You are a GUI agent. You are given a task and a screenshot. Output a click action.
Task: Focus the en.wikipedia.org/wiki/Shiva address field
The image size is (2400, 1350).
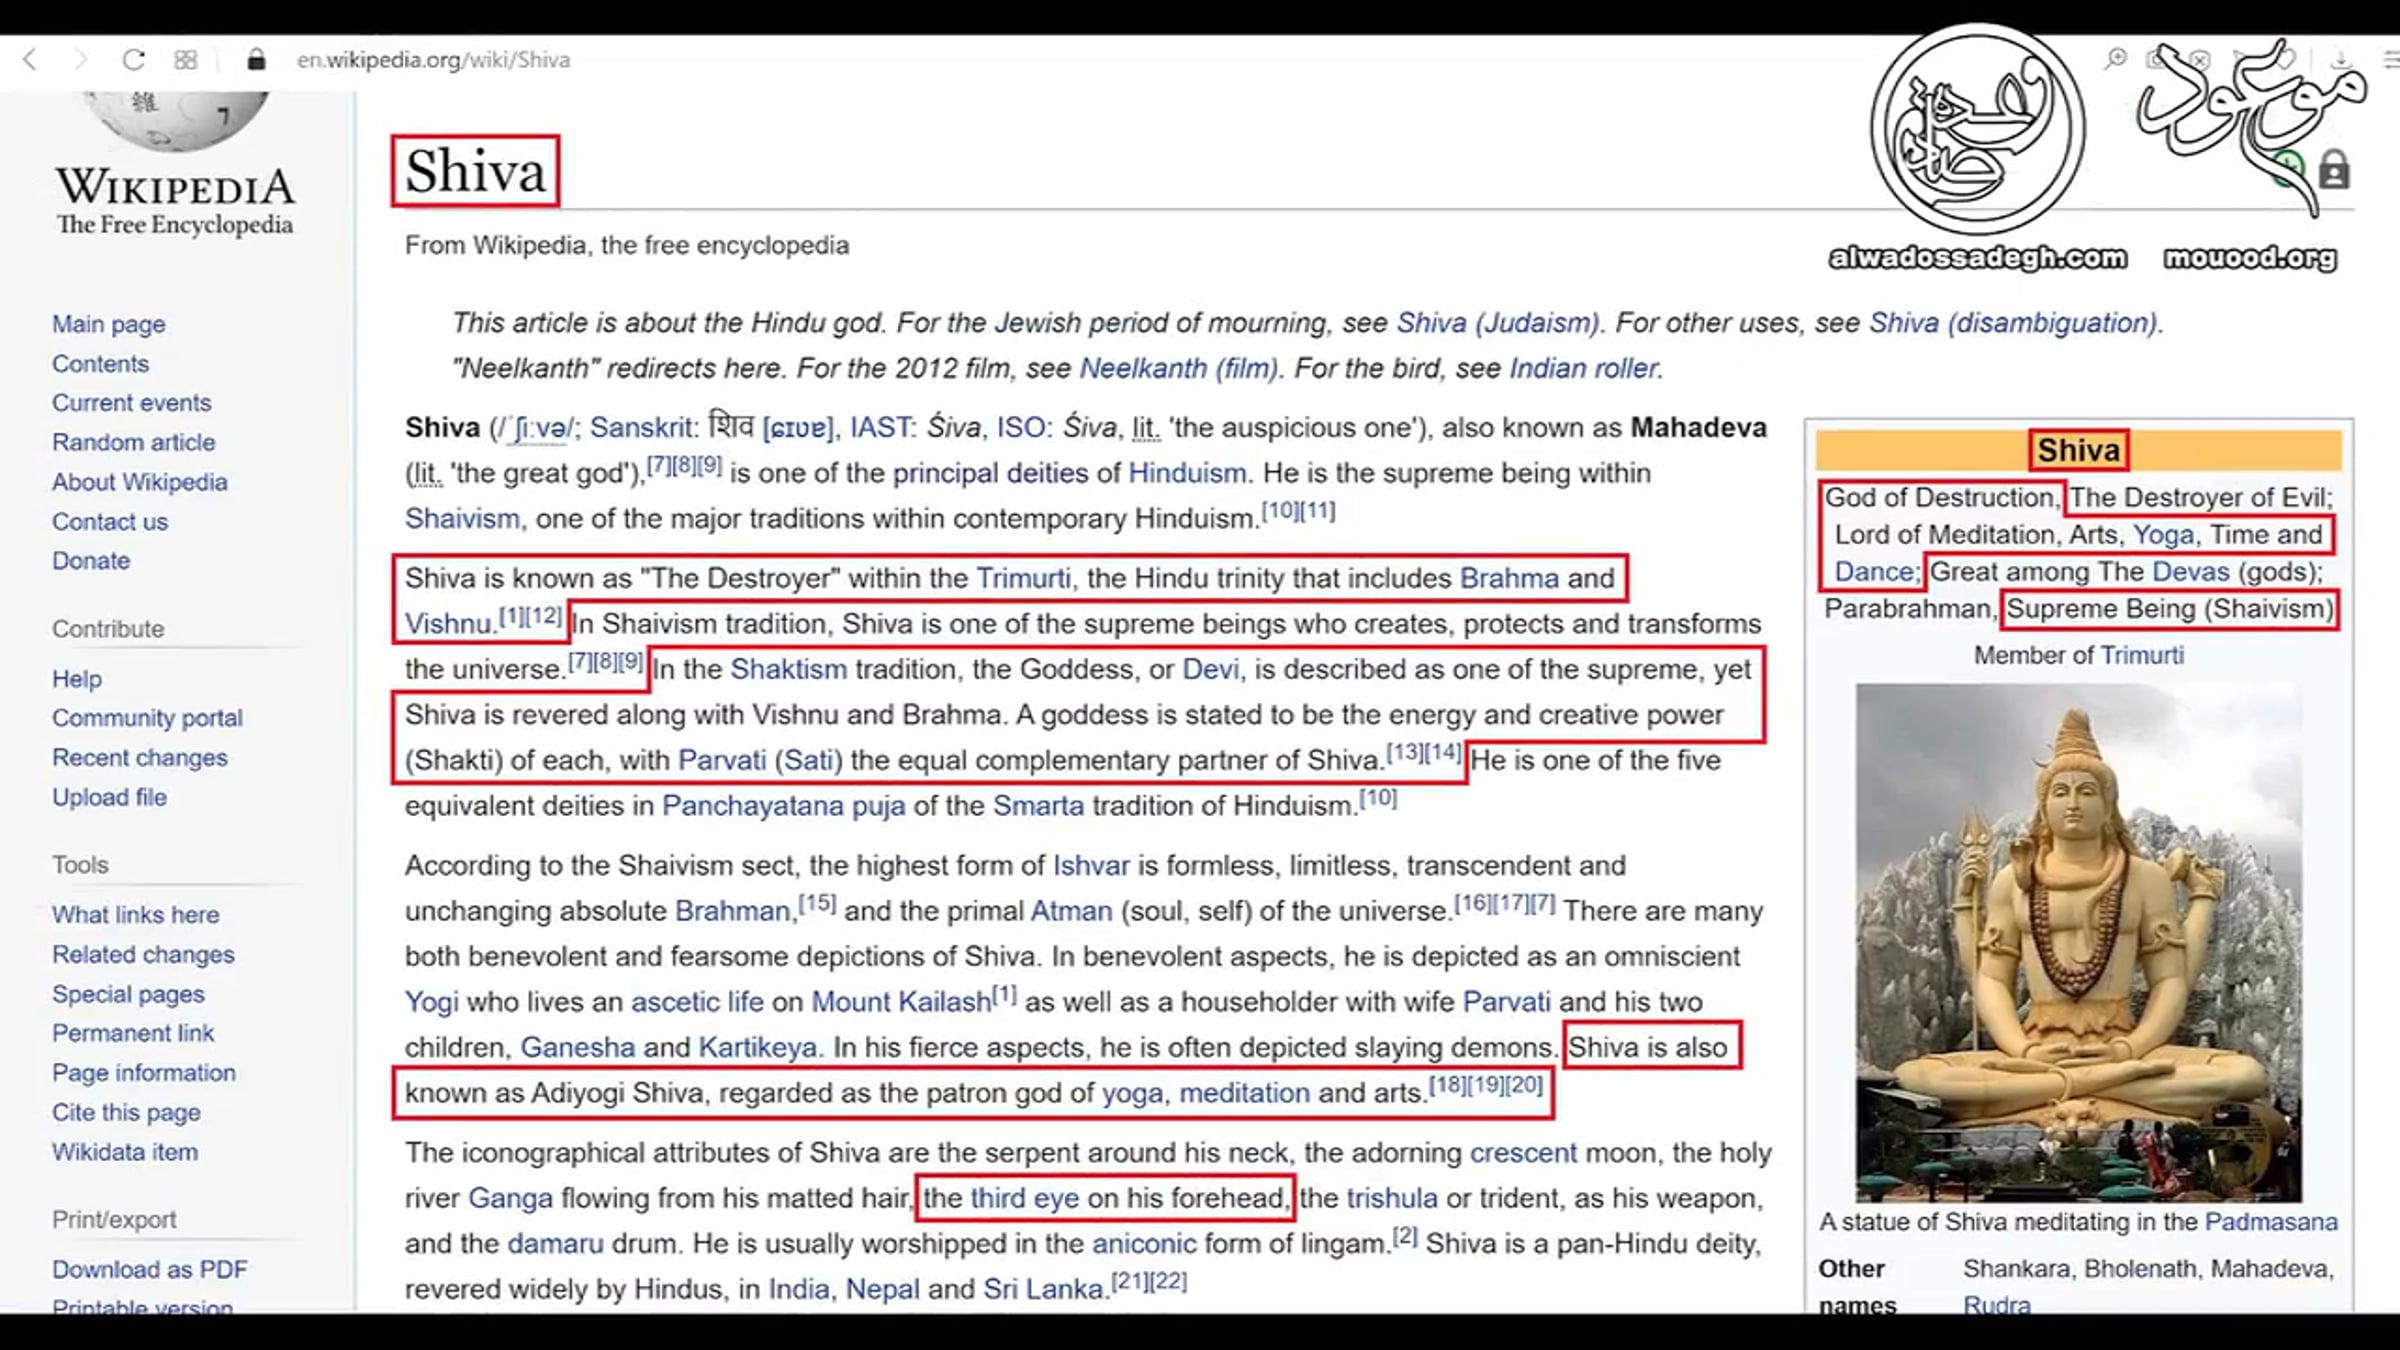tap(433, 60)
